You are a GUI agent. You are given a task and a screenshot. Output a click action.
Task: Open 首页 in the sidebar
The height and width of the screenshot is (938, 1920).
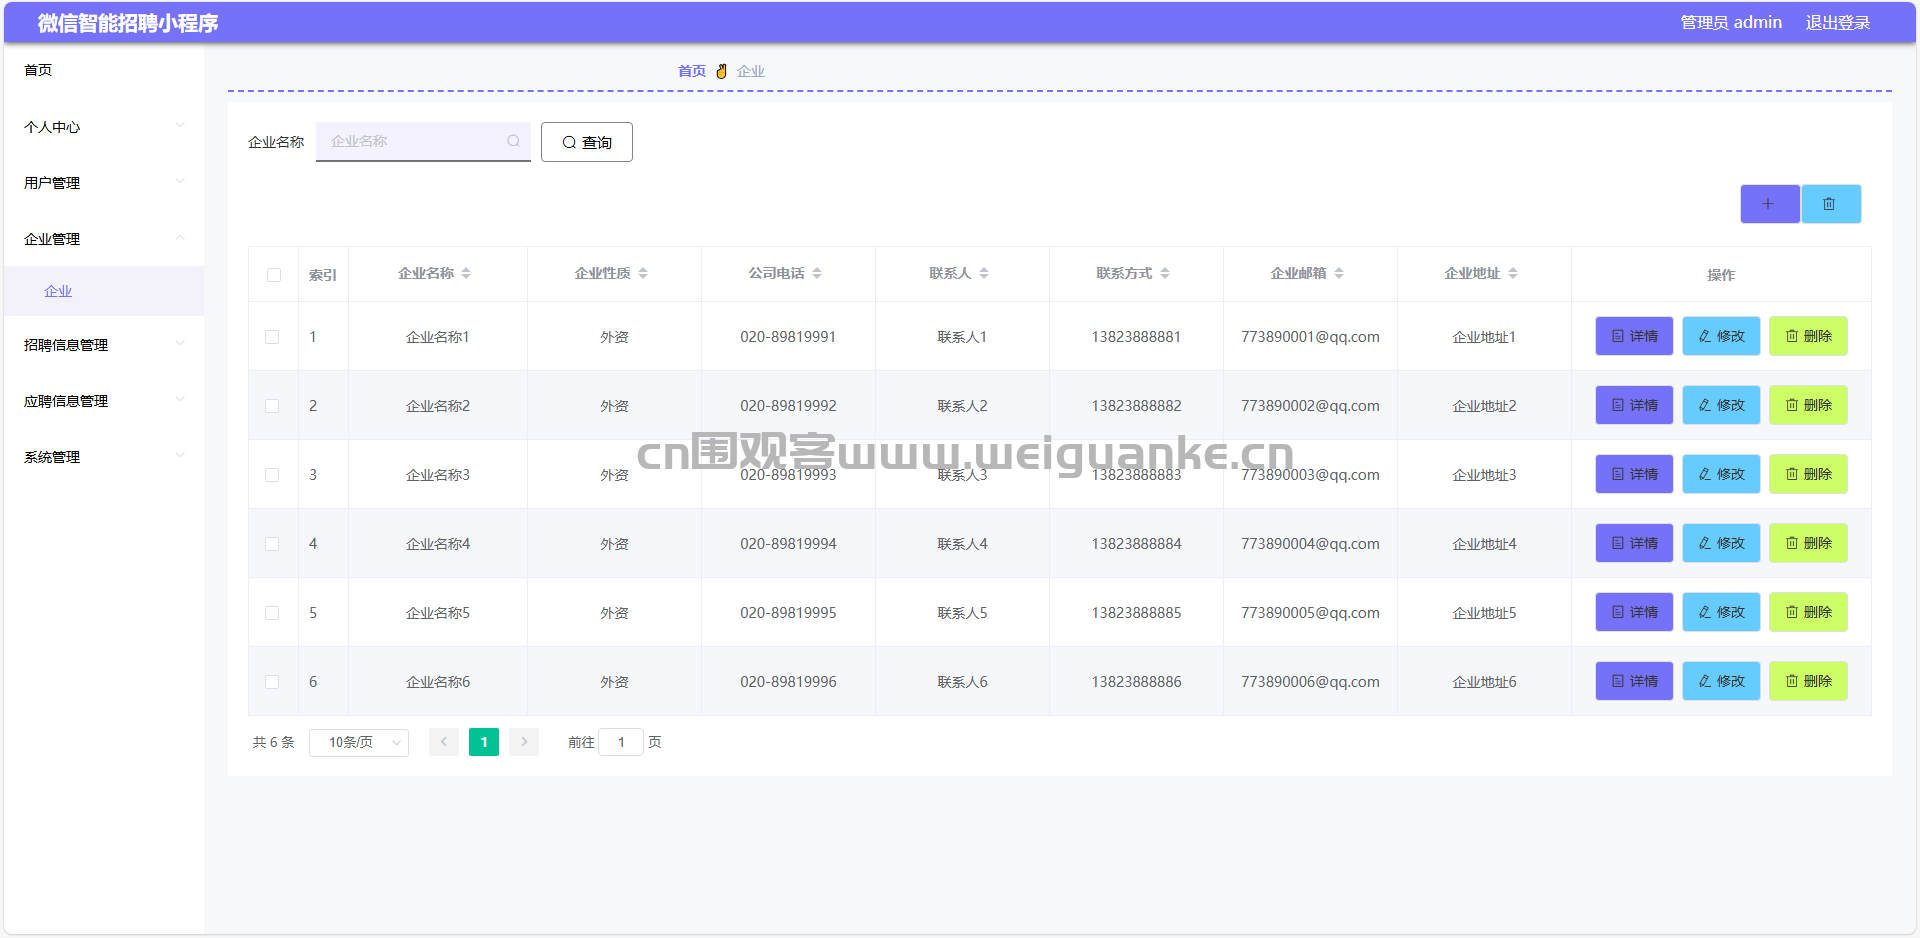39,70
